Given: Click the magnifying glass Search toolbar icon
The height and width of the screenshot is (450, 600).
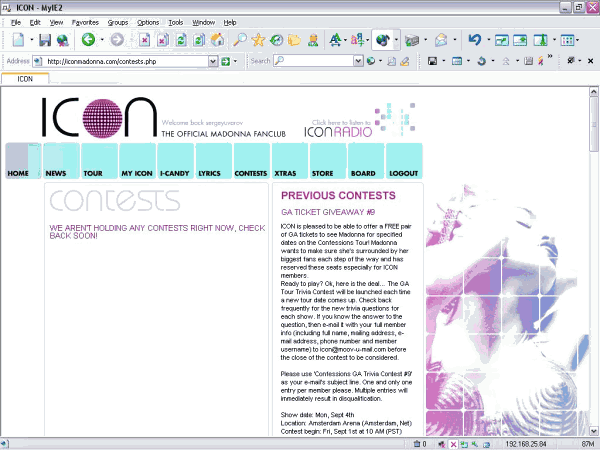Looking at the screenshot, I should 240,40.
